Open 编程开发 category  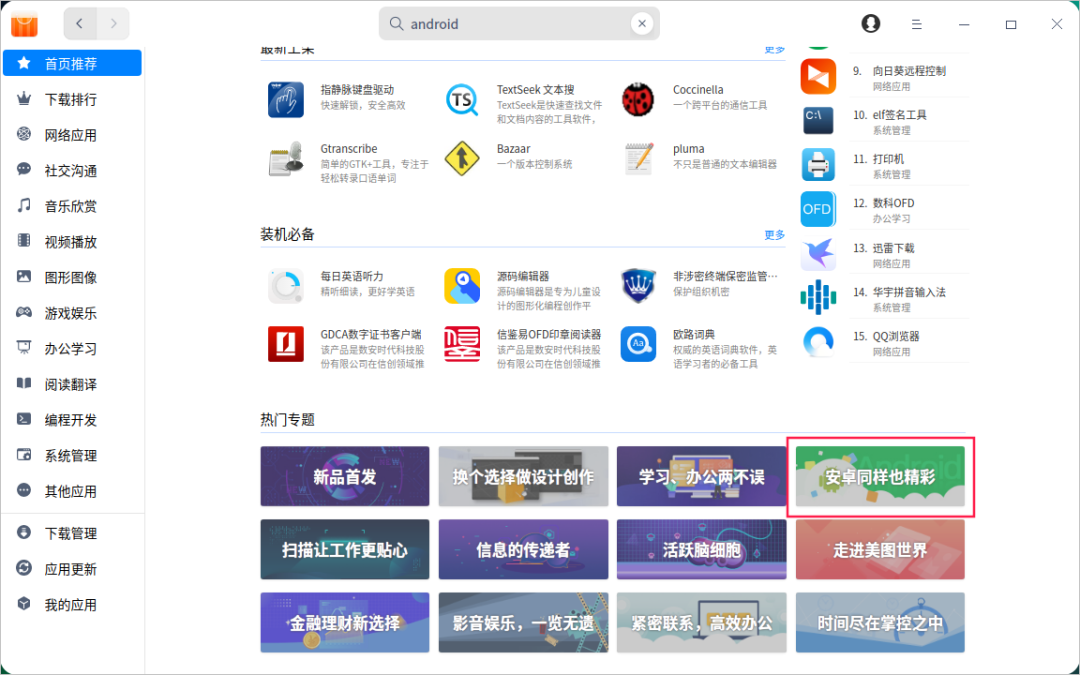click(x=72, y=420)
